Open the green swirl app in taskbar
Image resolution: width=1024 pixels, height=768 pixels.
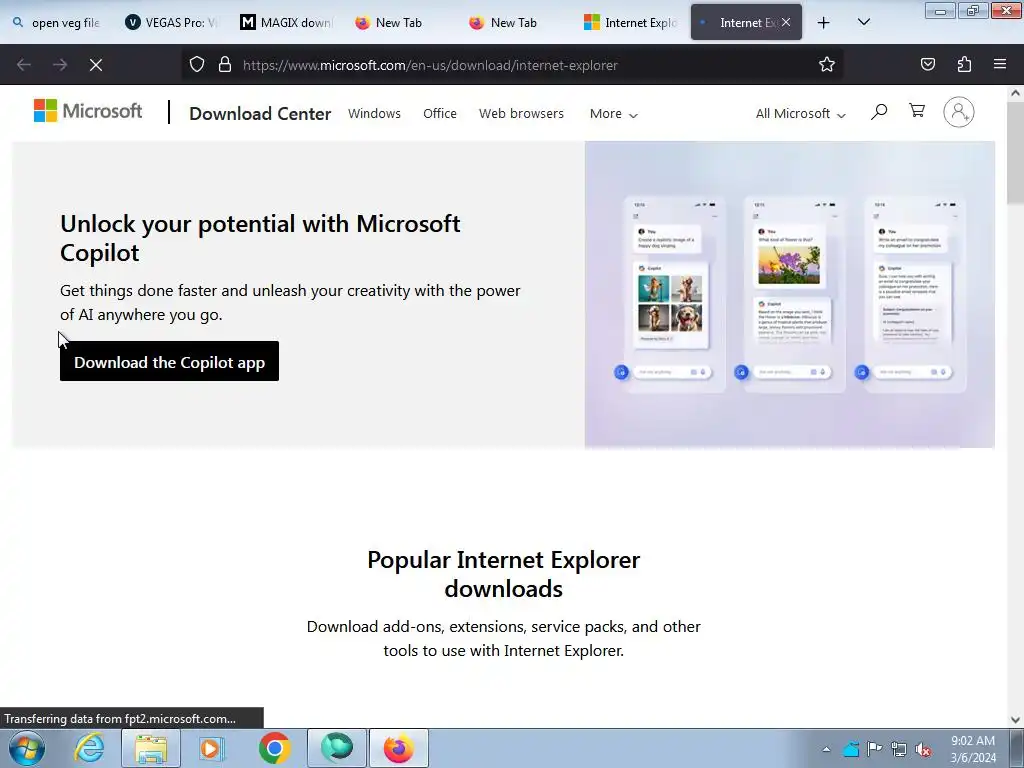[336, 748]
